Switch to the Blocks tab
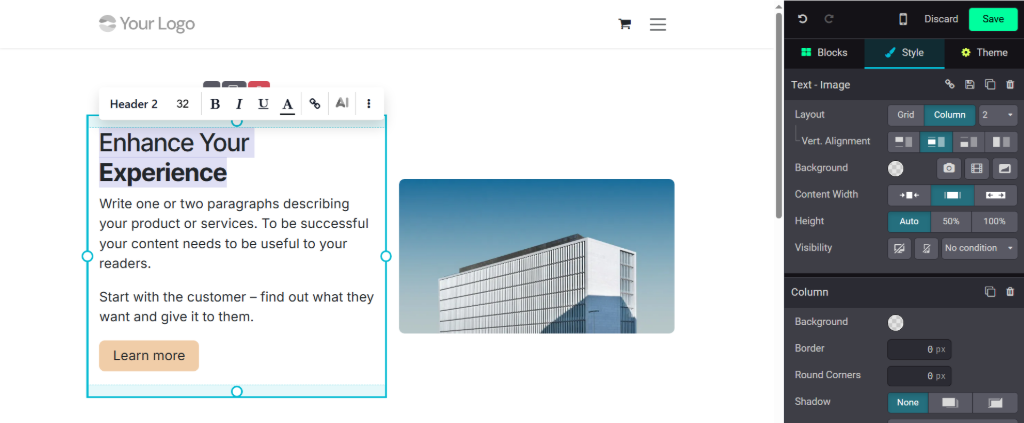Screen dimensions: 1024x423 824,53
